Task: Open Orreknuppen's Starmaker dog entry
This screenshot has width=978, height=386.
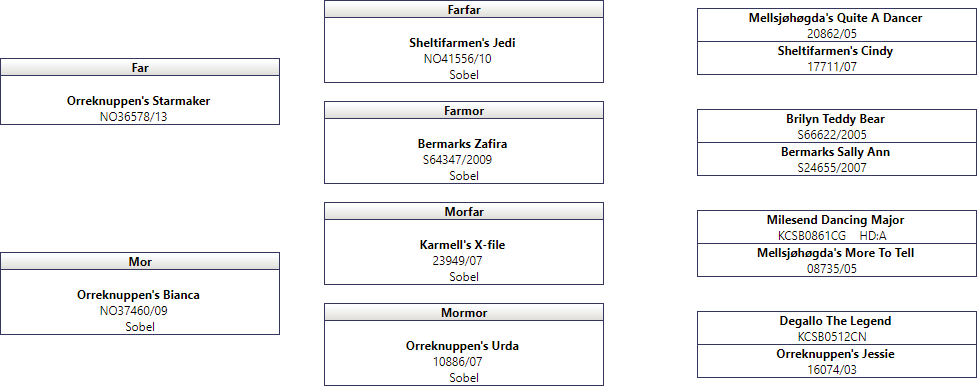Action: [x=138, y=101]
